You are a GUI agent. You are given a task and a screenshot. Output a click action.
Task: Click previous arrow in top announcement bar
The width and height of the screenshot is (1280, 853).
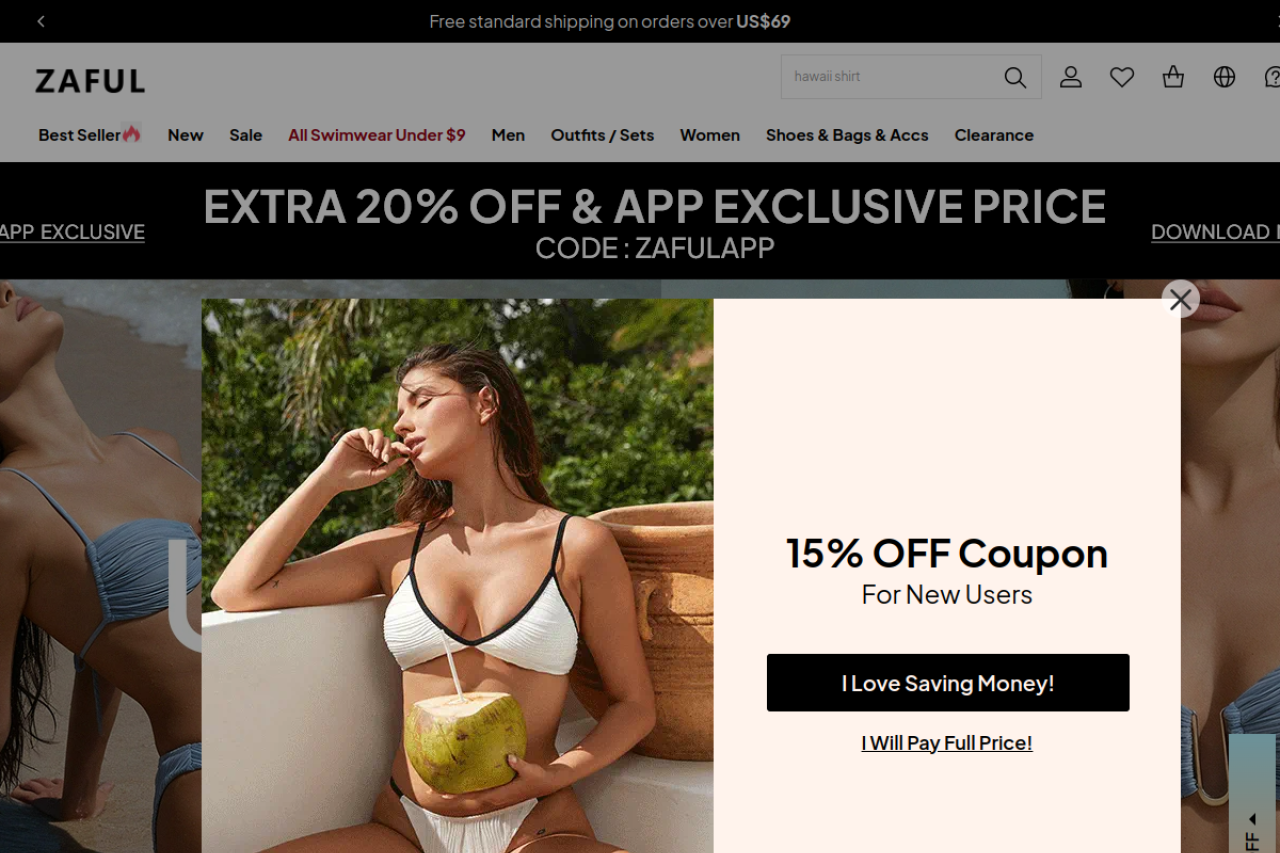(41, 21)
